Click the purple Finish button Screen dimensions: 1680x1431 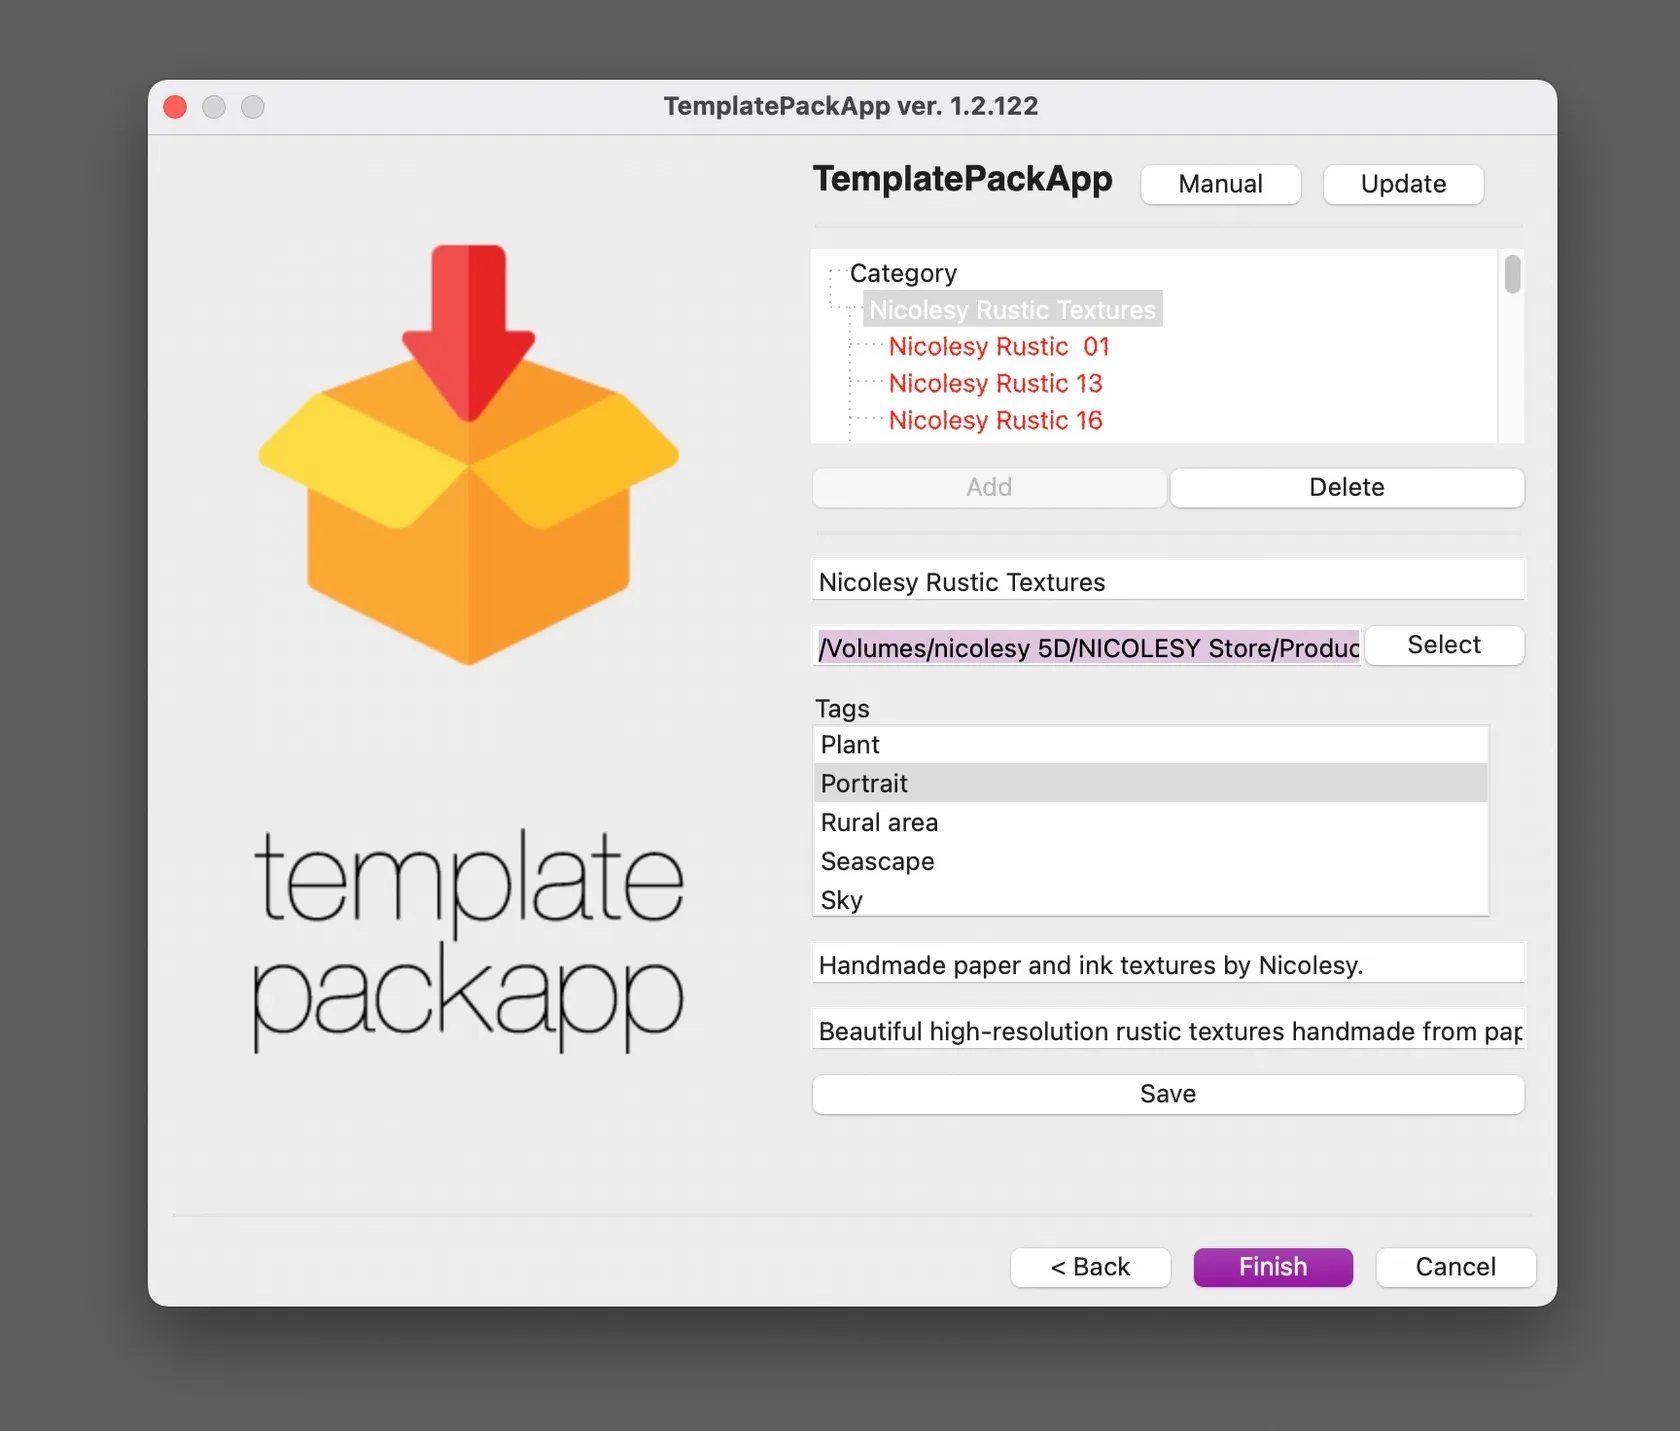[1272, 1267]
